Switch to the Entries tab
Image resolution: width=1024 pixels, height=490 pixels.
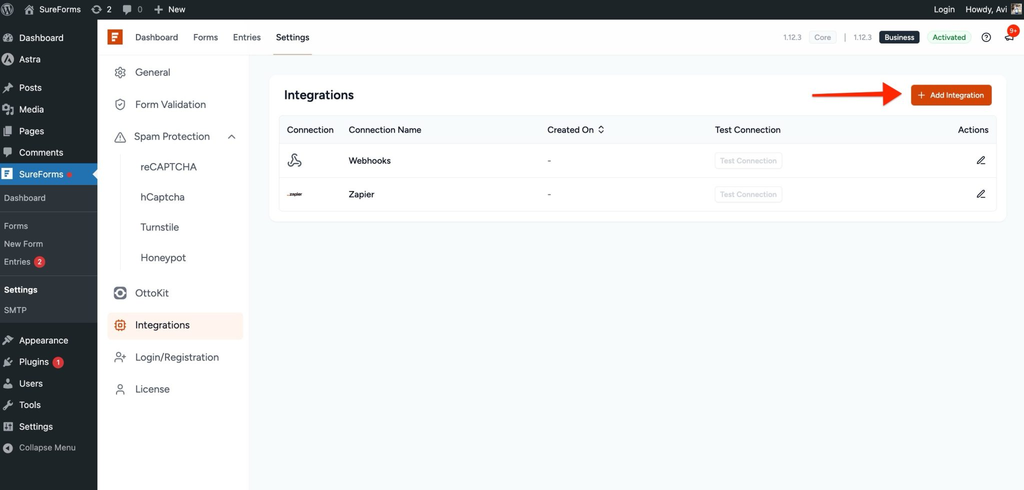pos(247,37)
